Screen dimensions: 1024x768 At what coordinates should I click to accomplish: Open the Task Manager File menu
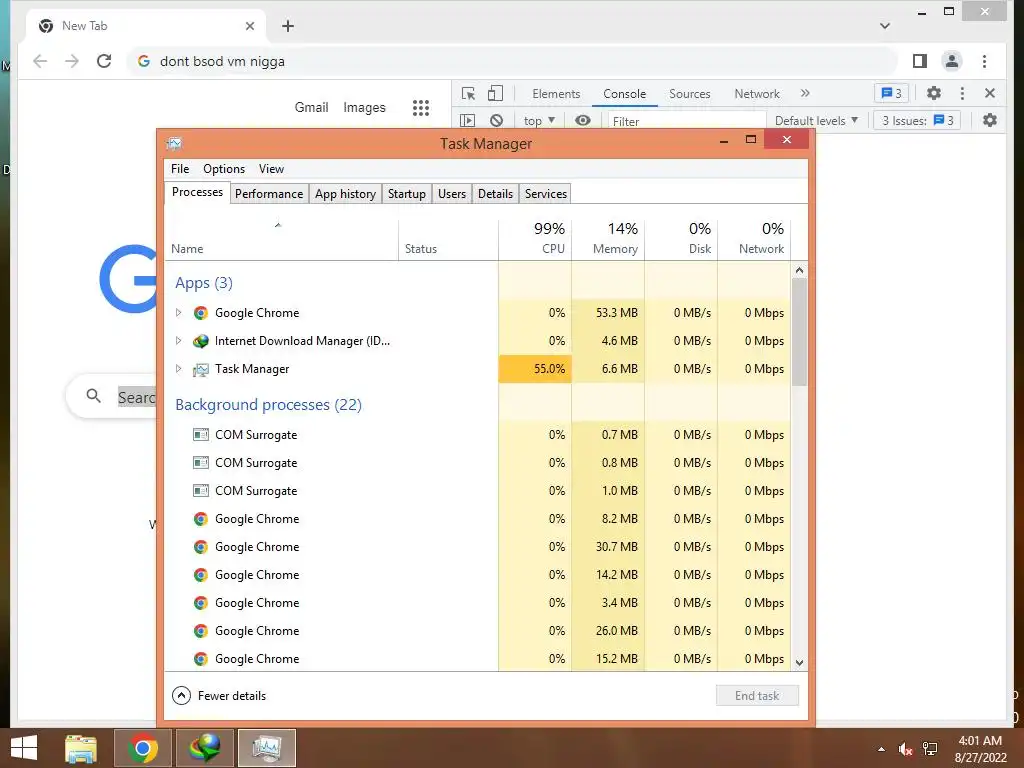coord(180,168)
